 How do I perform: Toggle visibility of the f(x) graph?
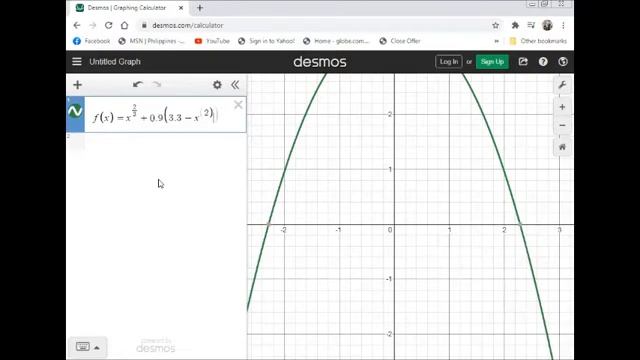(76, 111)
